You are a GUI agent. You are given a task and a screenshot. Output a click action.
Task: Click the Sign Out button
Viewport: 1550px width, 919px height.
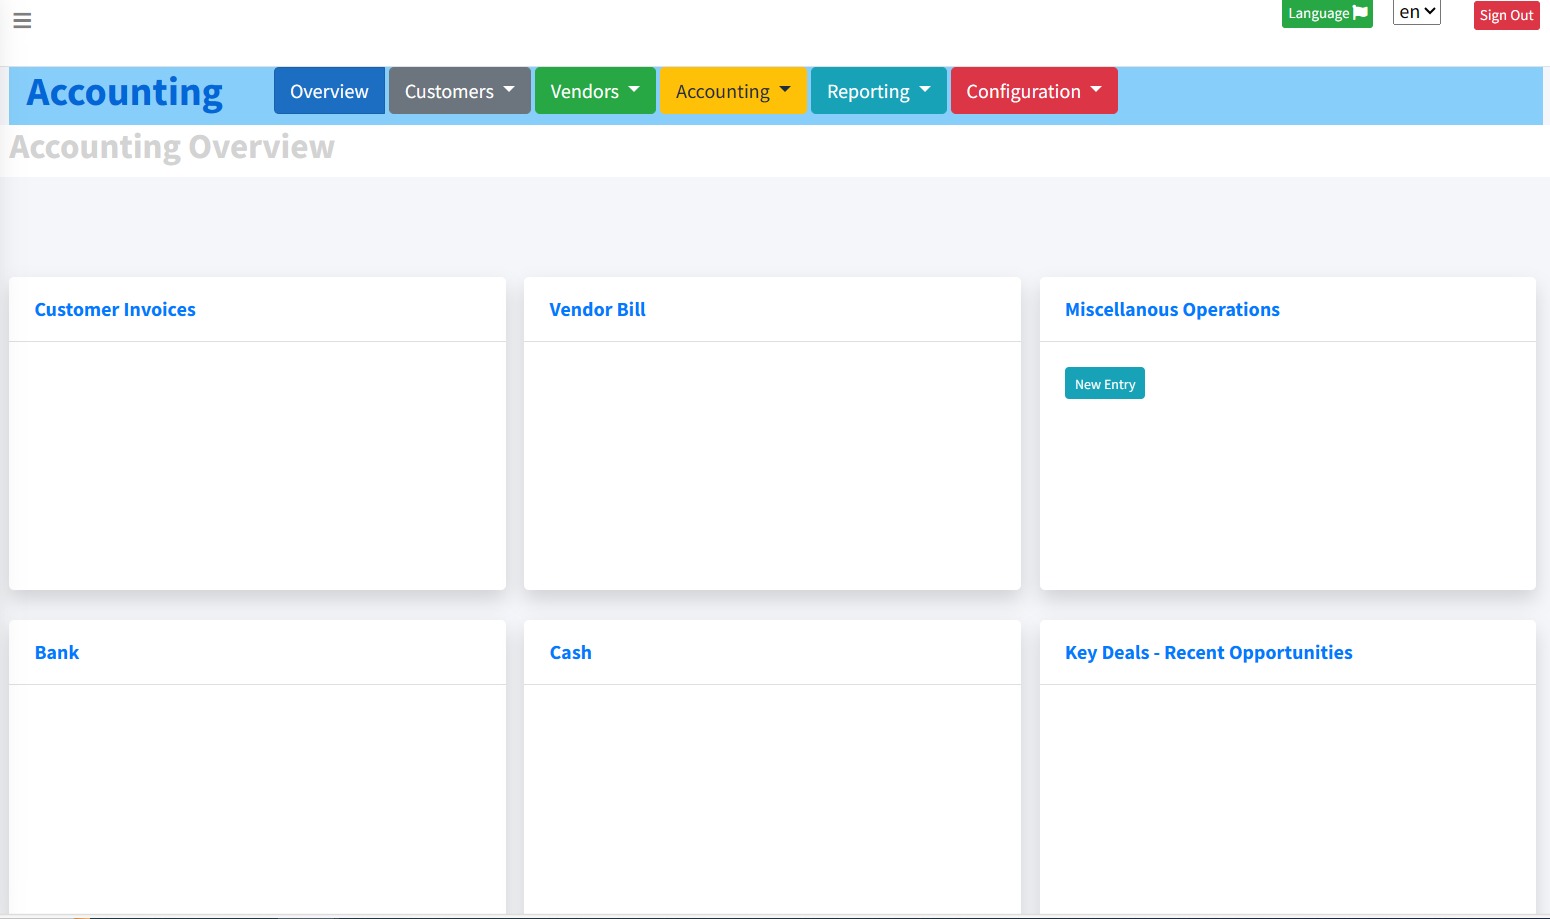click(x=1506, y=15)
